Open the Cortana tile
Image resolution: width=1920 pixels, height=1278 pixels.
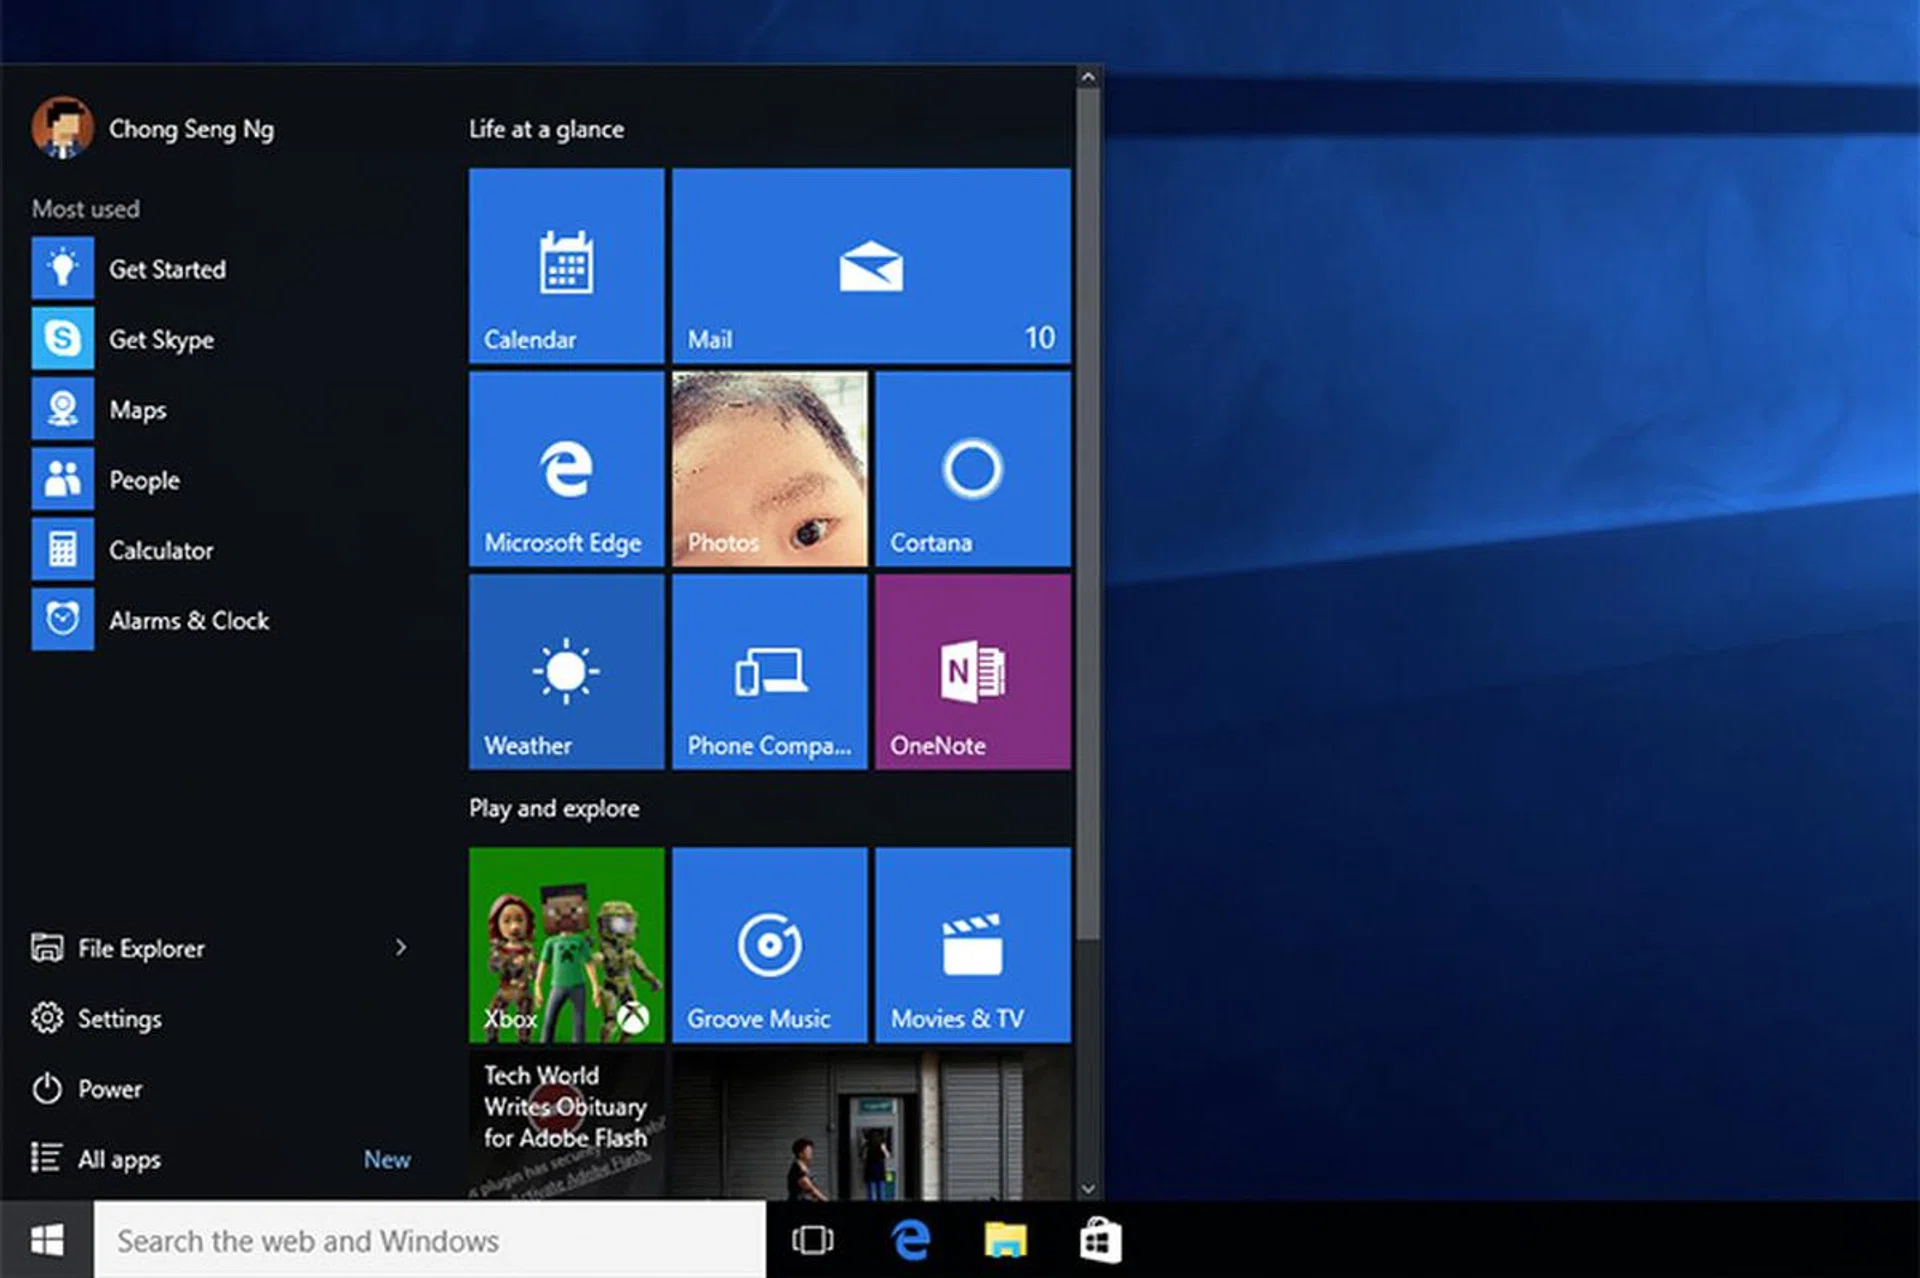pyautogui.click(x=972, y=468)
